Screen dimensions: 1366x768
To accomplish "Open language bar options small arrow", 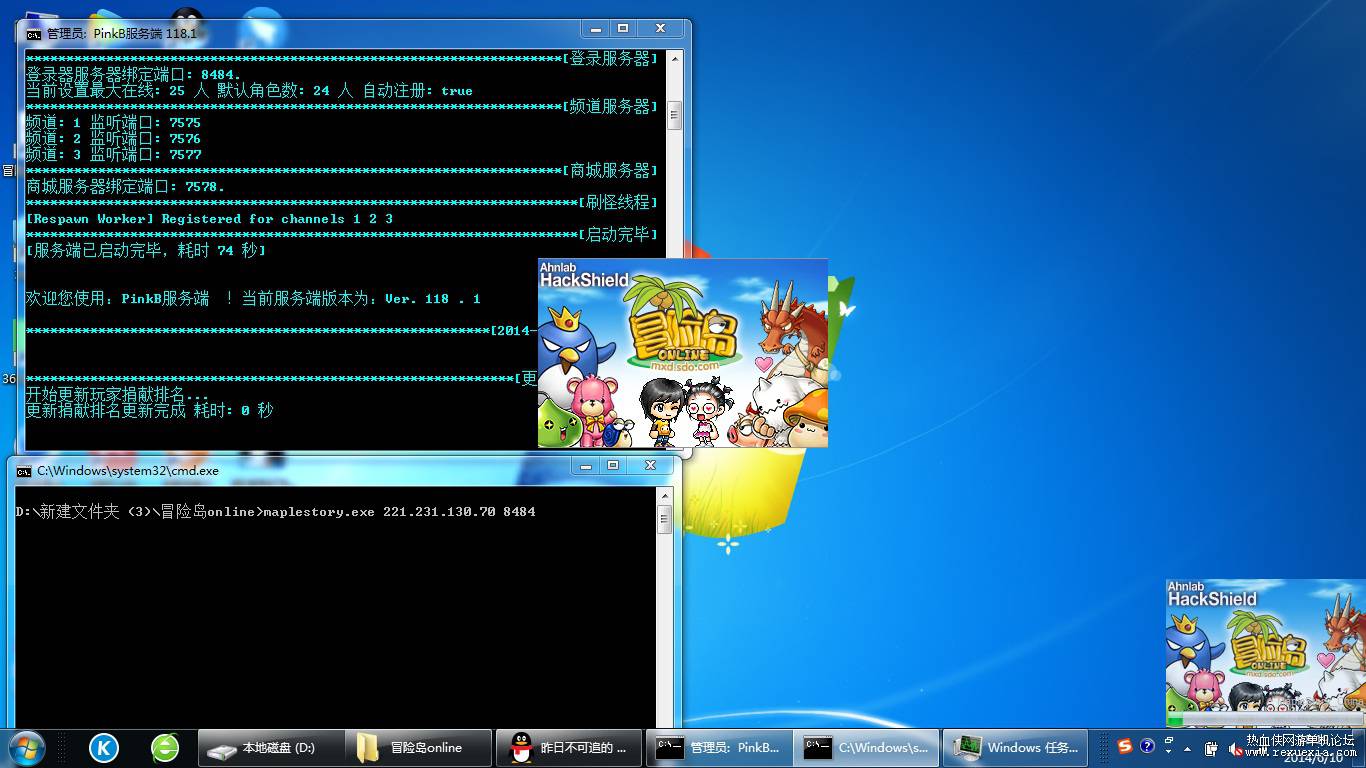I will point(1169,753).
